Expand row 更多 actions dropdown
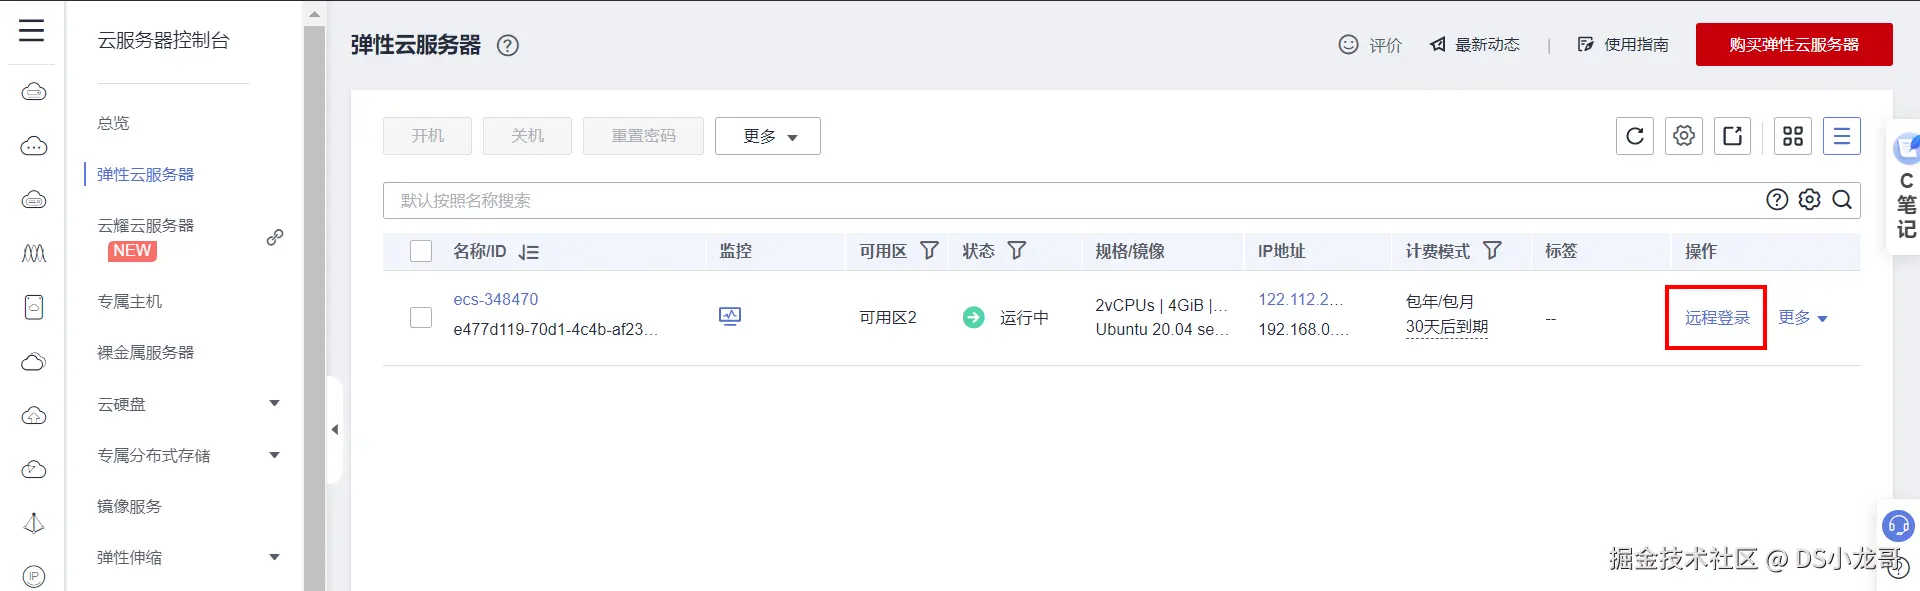The width and height of the screenshot is (1920, 591). tap(1803, 318)
